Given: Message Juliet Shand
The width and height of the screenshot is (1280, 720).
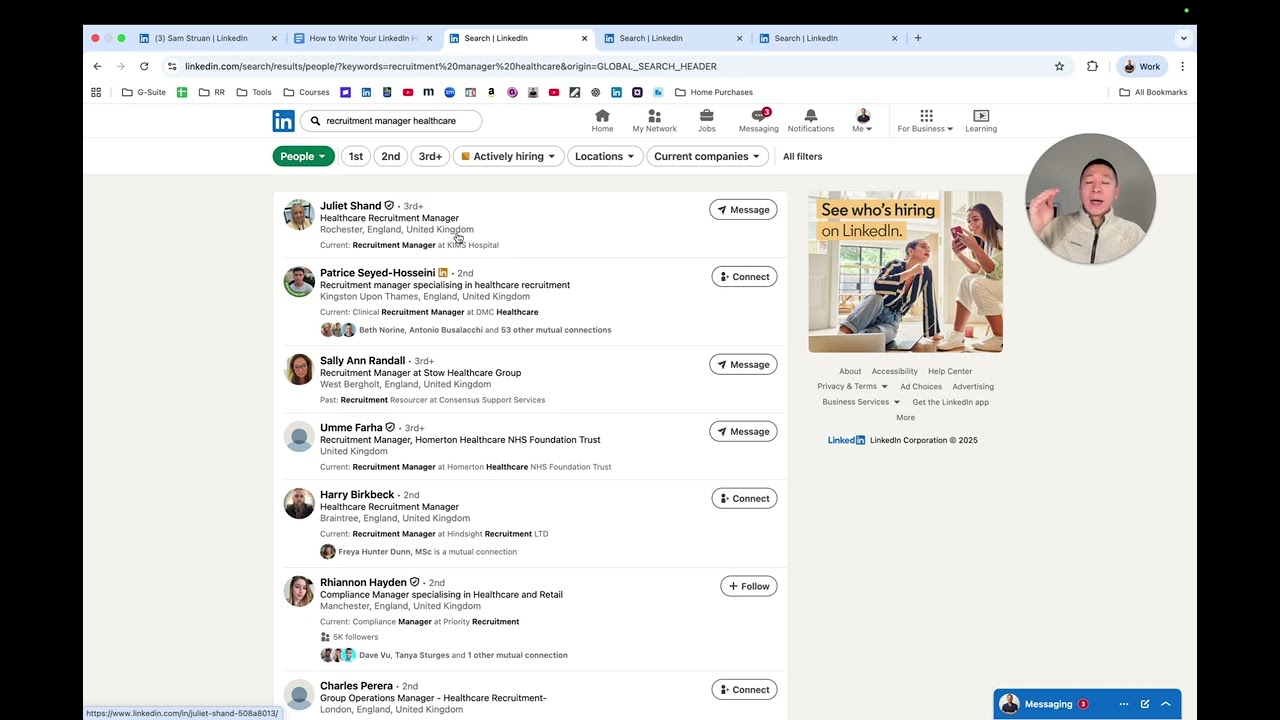Looking at the screenshot, I should 743,210.
